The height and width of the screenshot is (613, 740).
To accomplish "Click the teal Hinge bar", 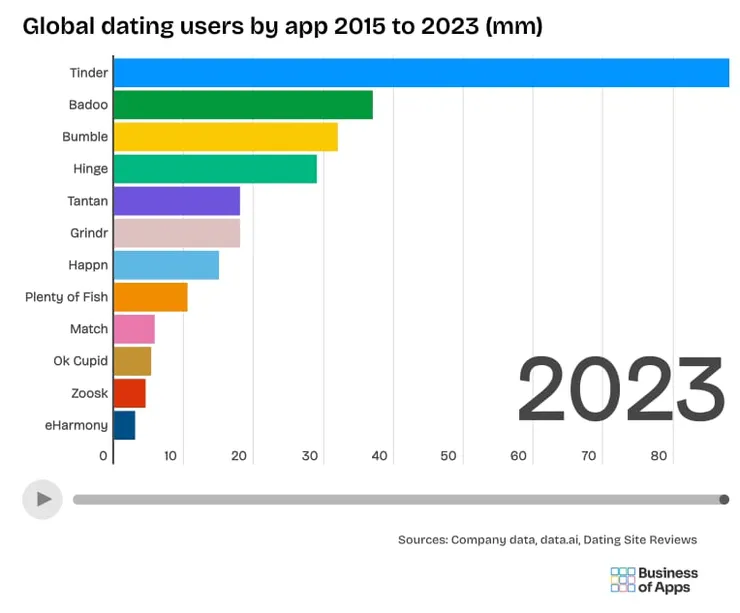I will click(215, 169).
